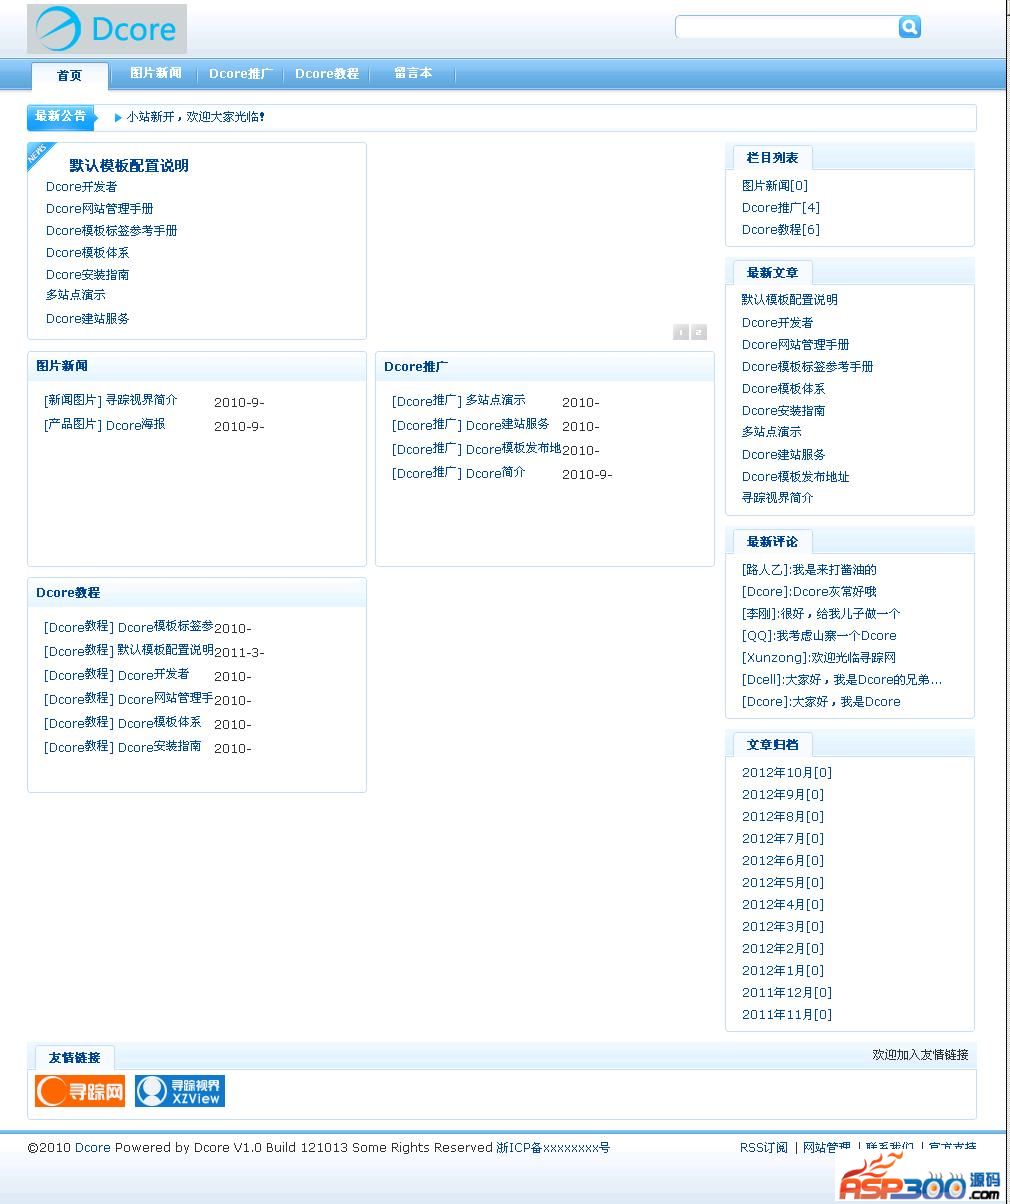Image resolution: width=1010 pixels, height=1204 pixels.
Task: Open Dcore建站服务 in the news box
Action: tap(88, 319)
